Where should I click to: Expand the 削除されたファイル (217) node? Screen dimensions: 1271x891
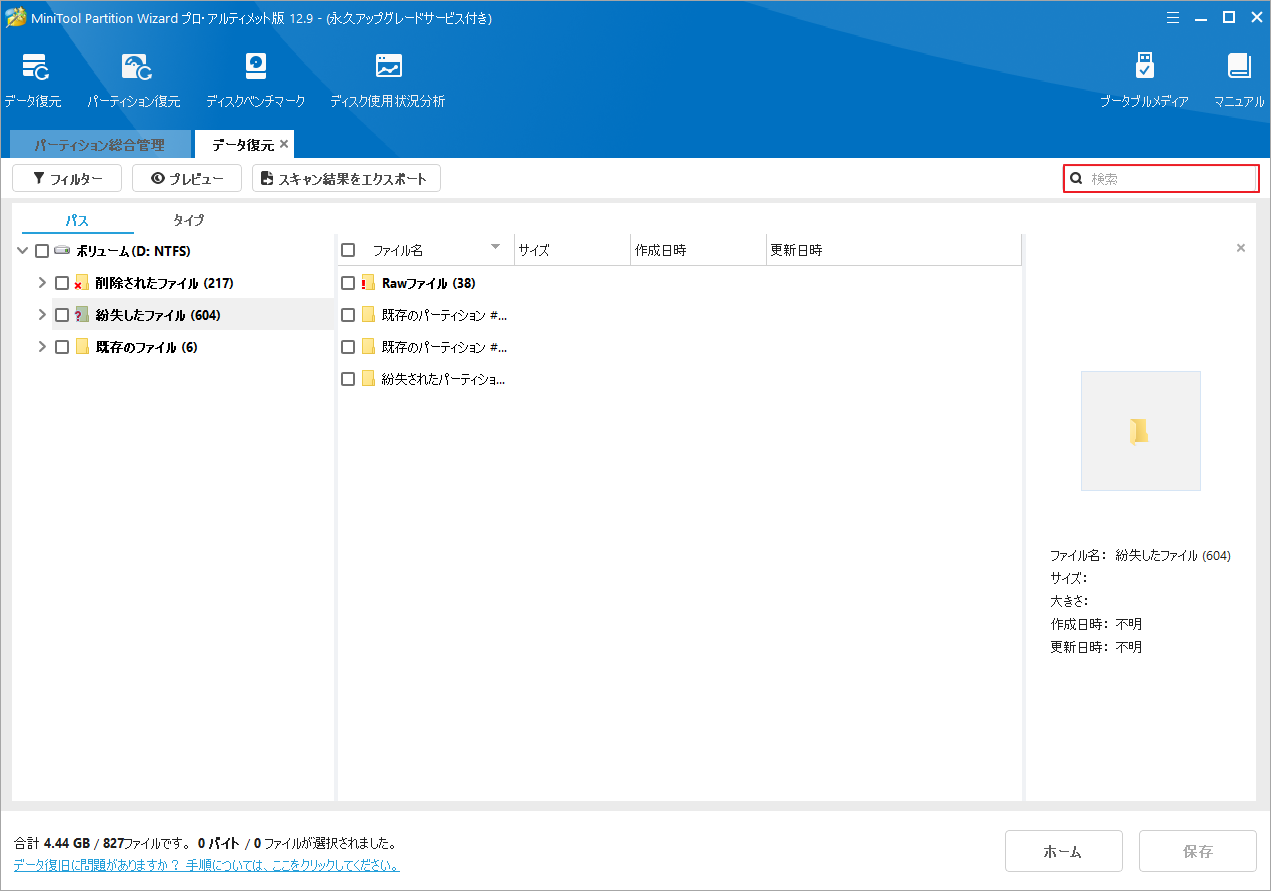click(x=42, y=283)
